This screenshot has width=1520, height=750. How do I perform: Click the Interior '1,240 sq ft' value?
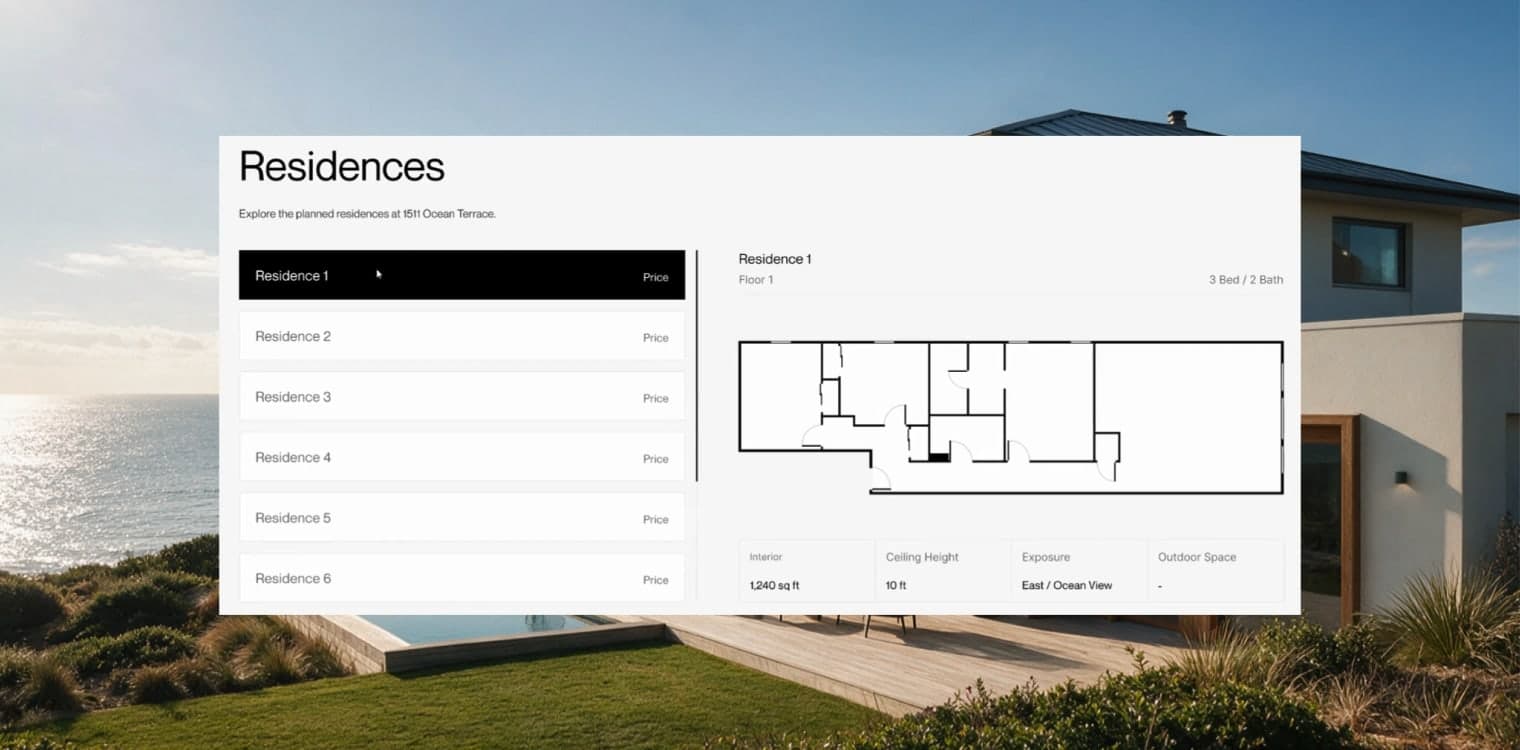coord(774,585)
